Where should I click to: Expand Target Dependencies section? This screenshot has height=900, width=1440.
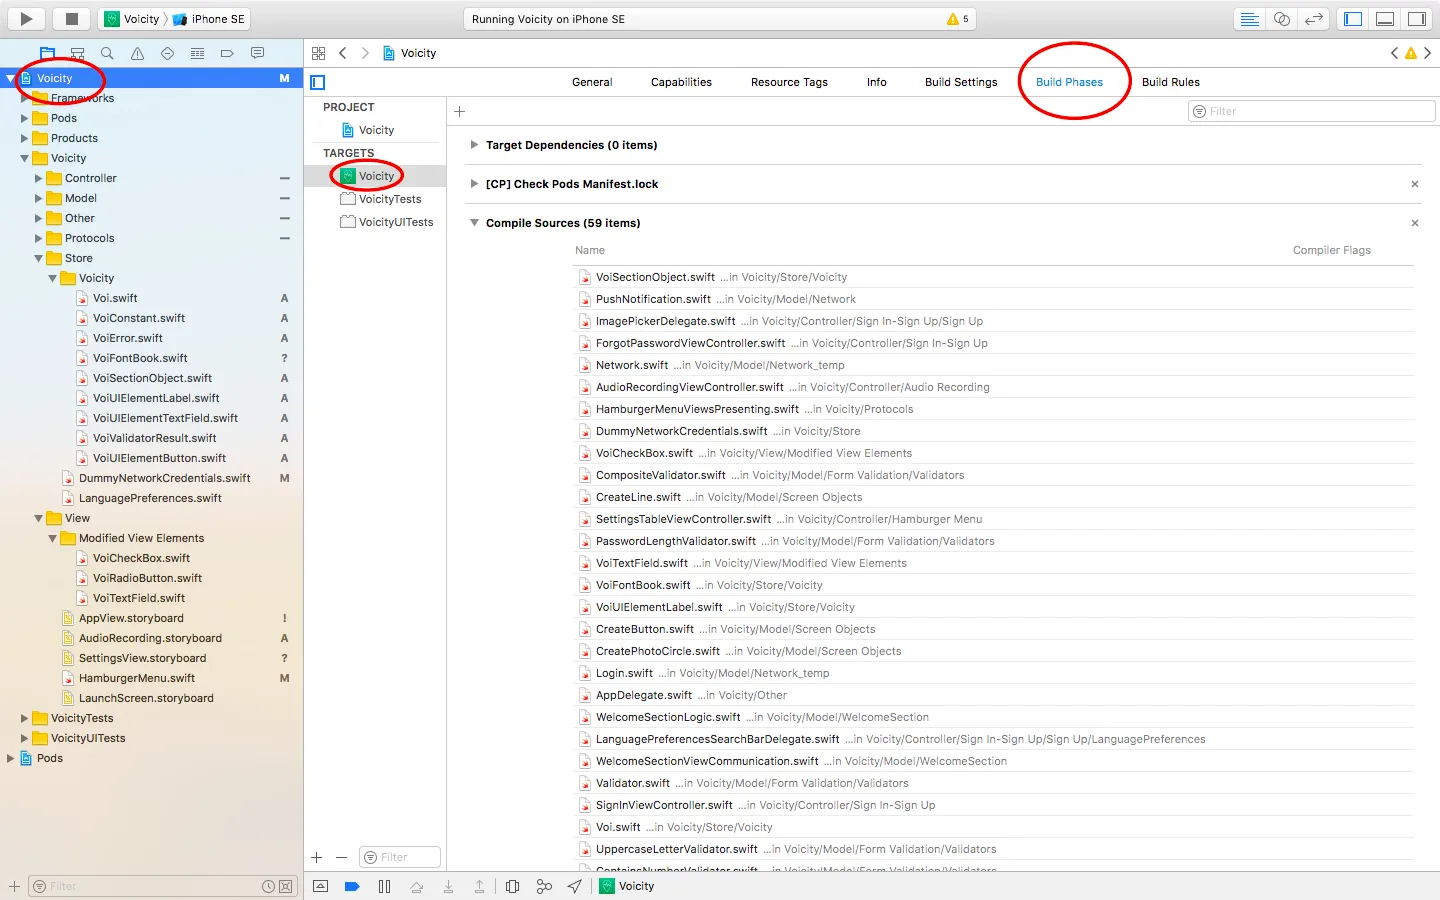(x=474, y=145)
